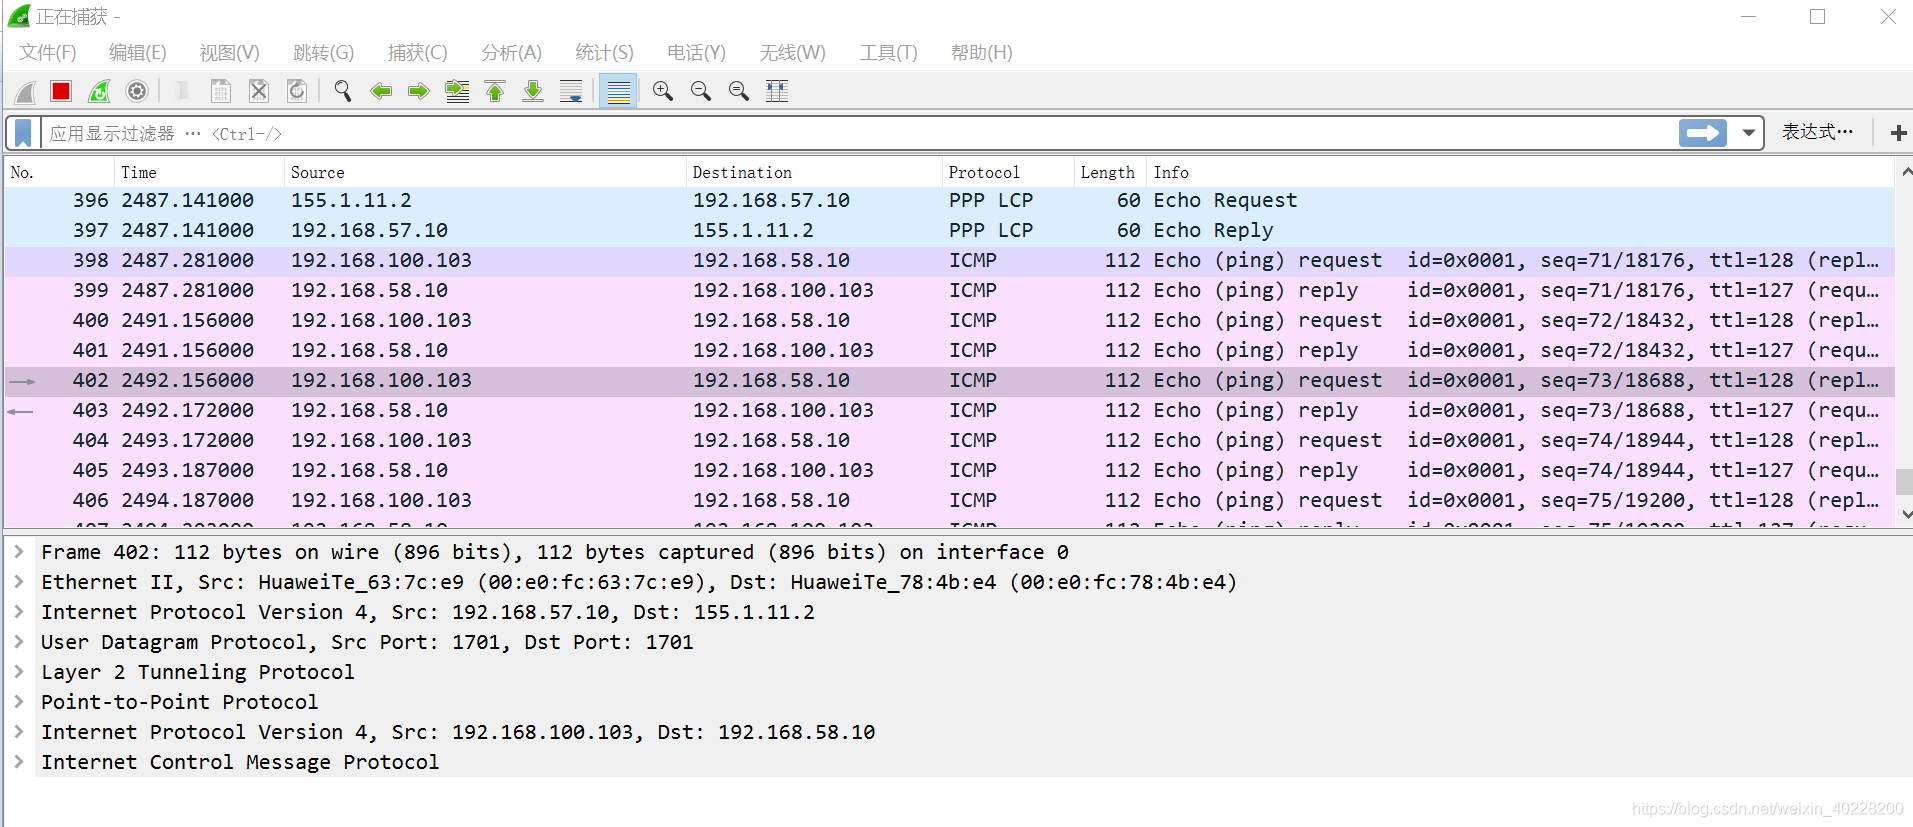Click the start capture shark fin icon
Image resolution: width=1913 pixels, height=827 pixels.
26,92
